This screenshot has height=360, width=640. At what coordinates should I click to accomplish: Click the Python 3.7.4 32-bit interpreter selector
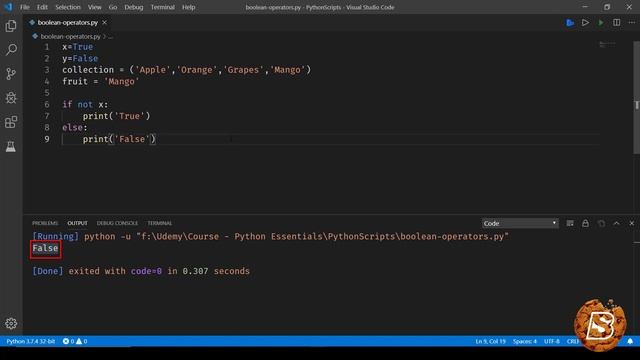pos(31,341)
